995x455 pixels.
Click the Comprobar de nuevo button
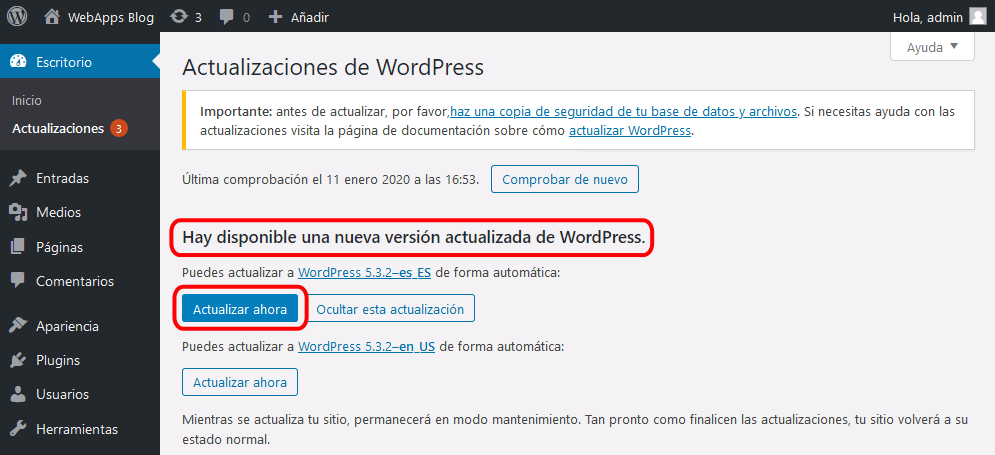pyautogui.click(x=565, y=180)
